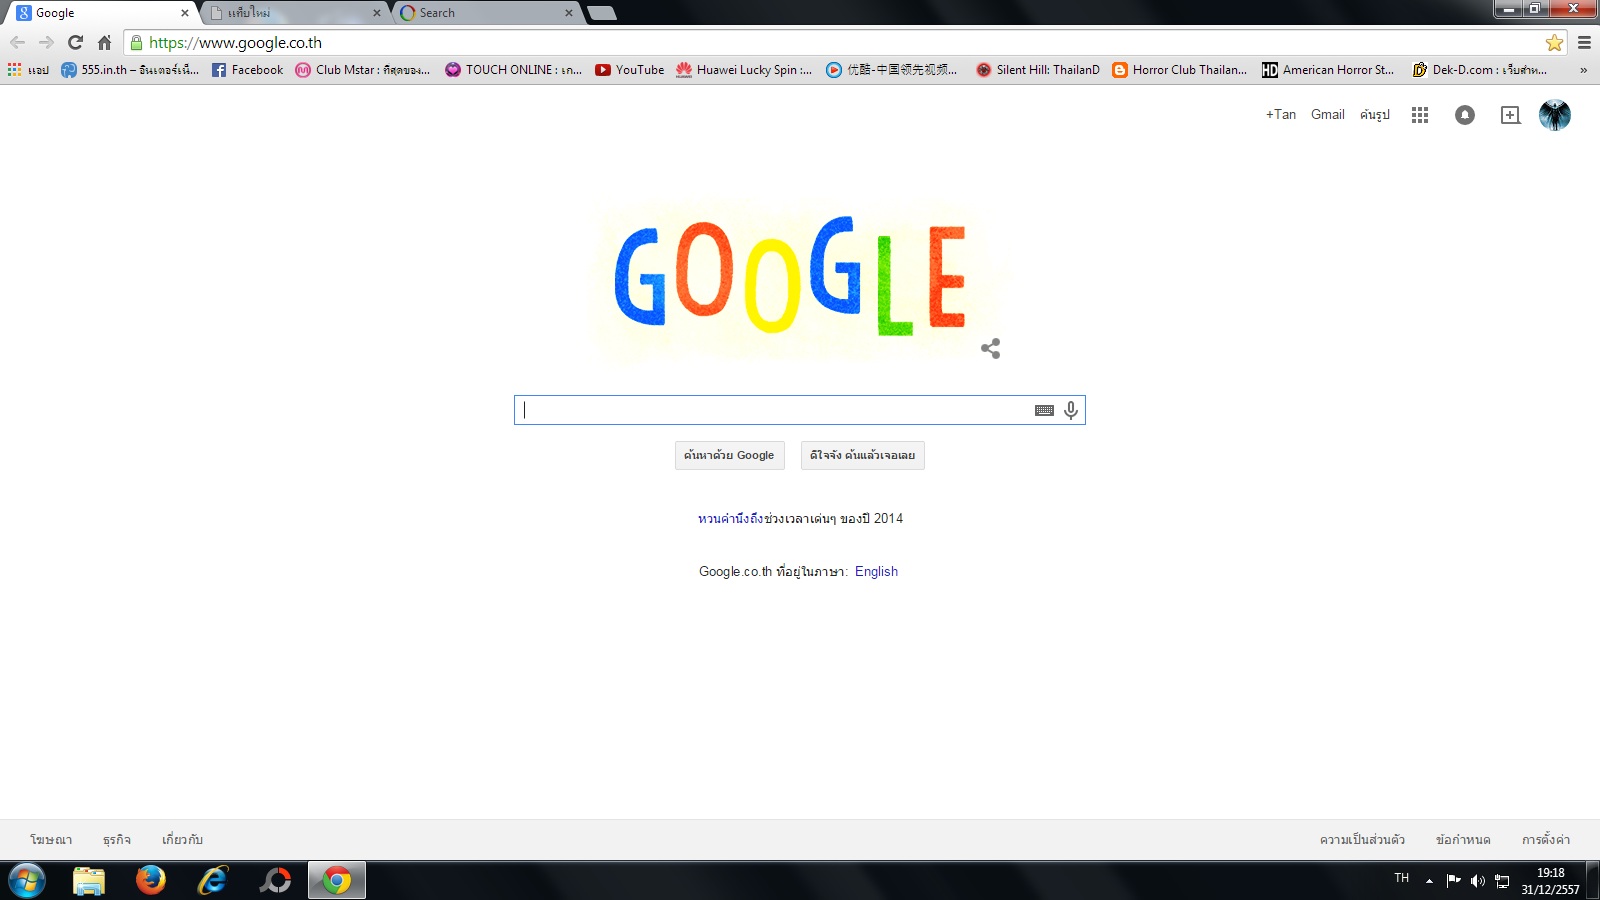1600x900 pixels.
Task: Open the on-screen keyboard input tool
Action: coord(1044,410)
